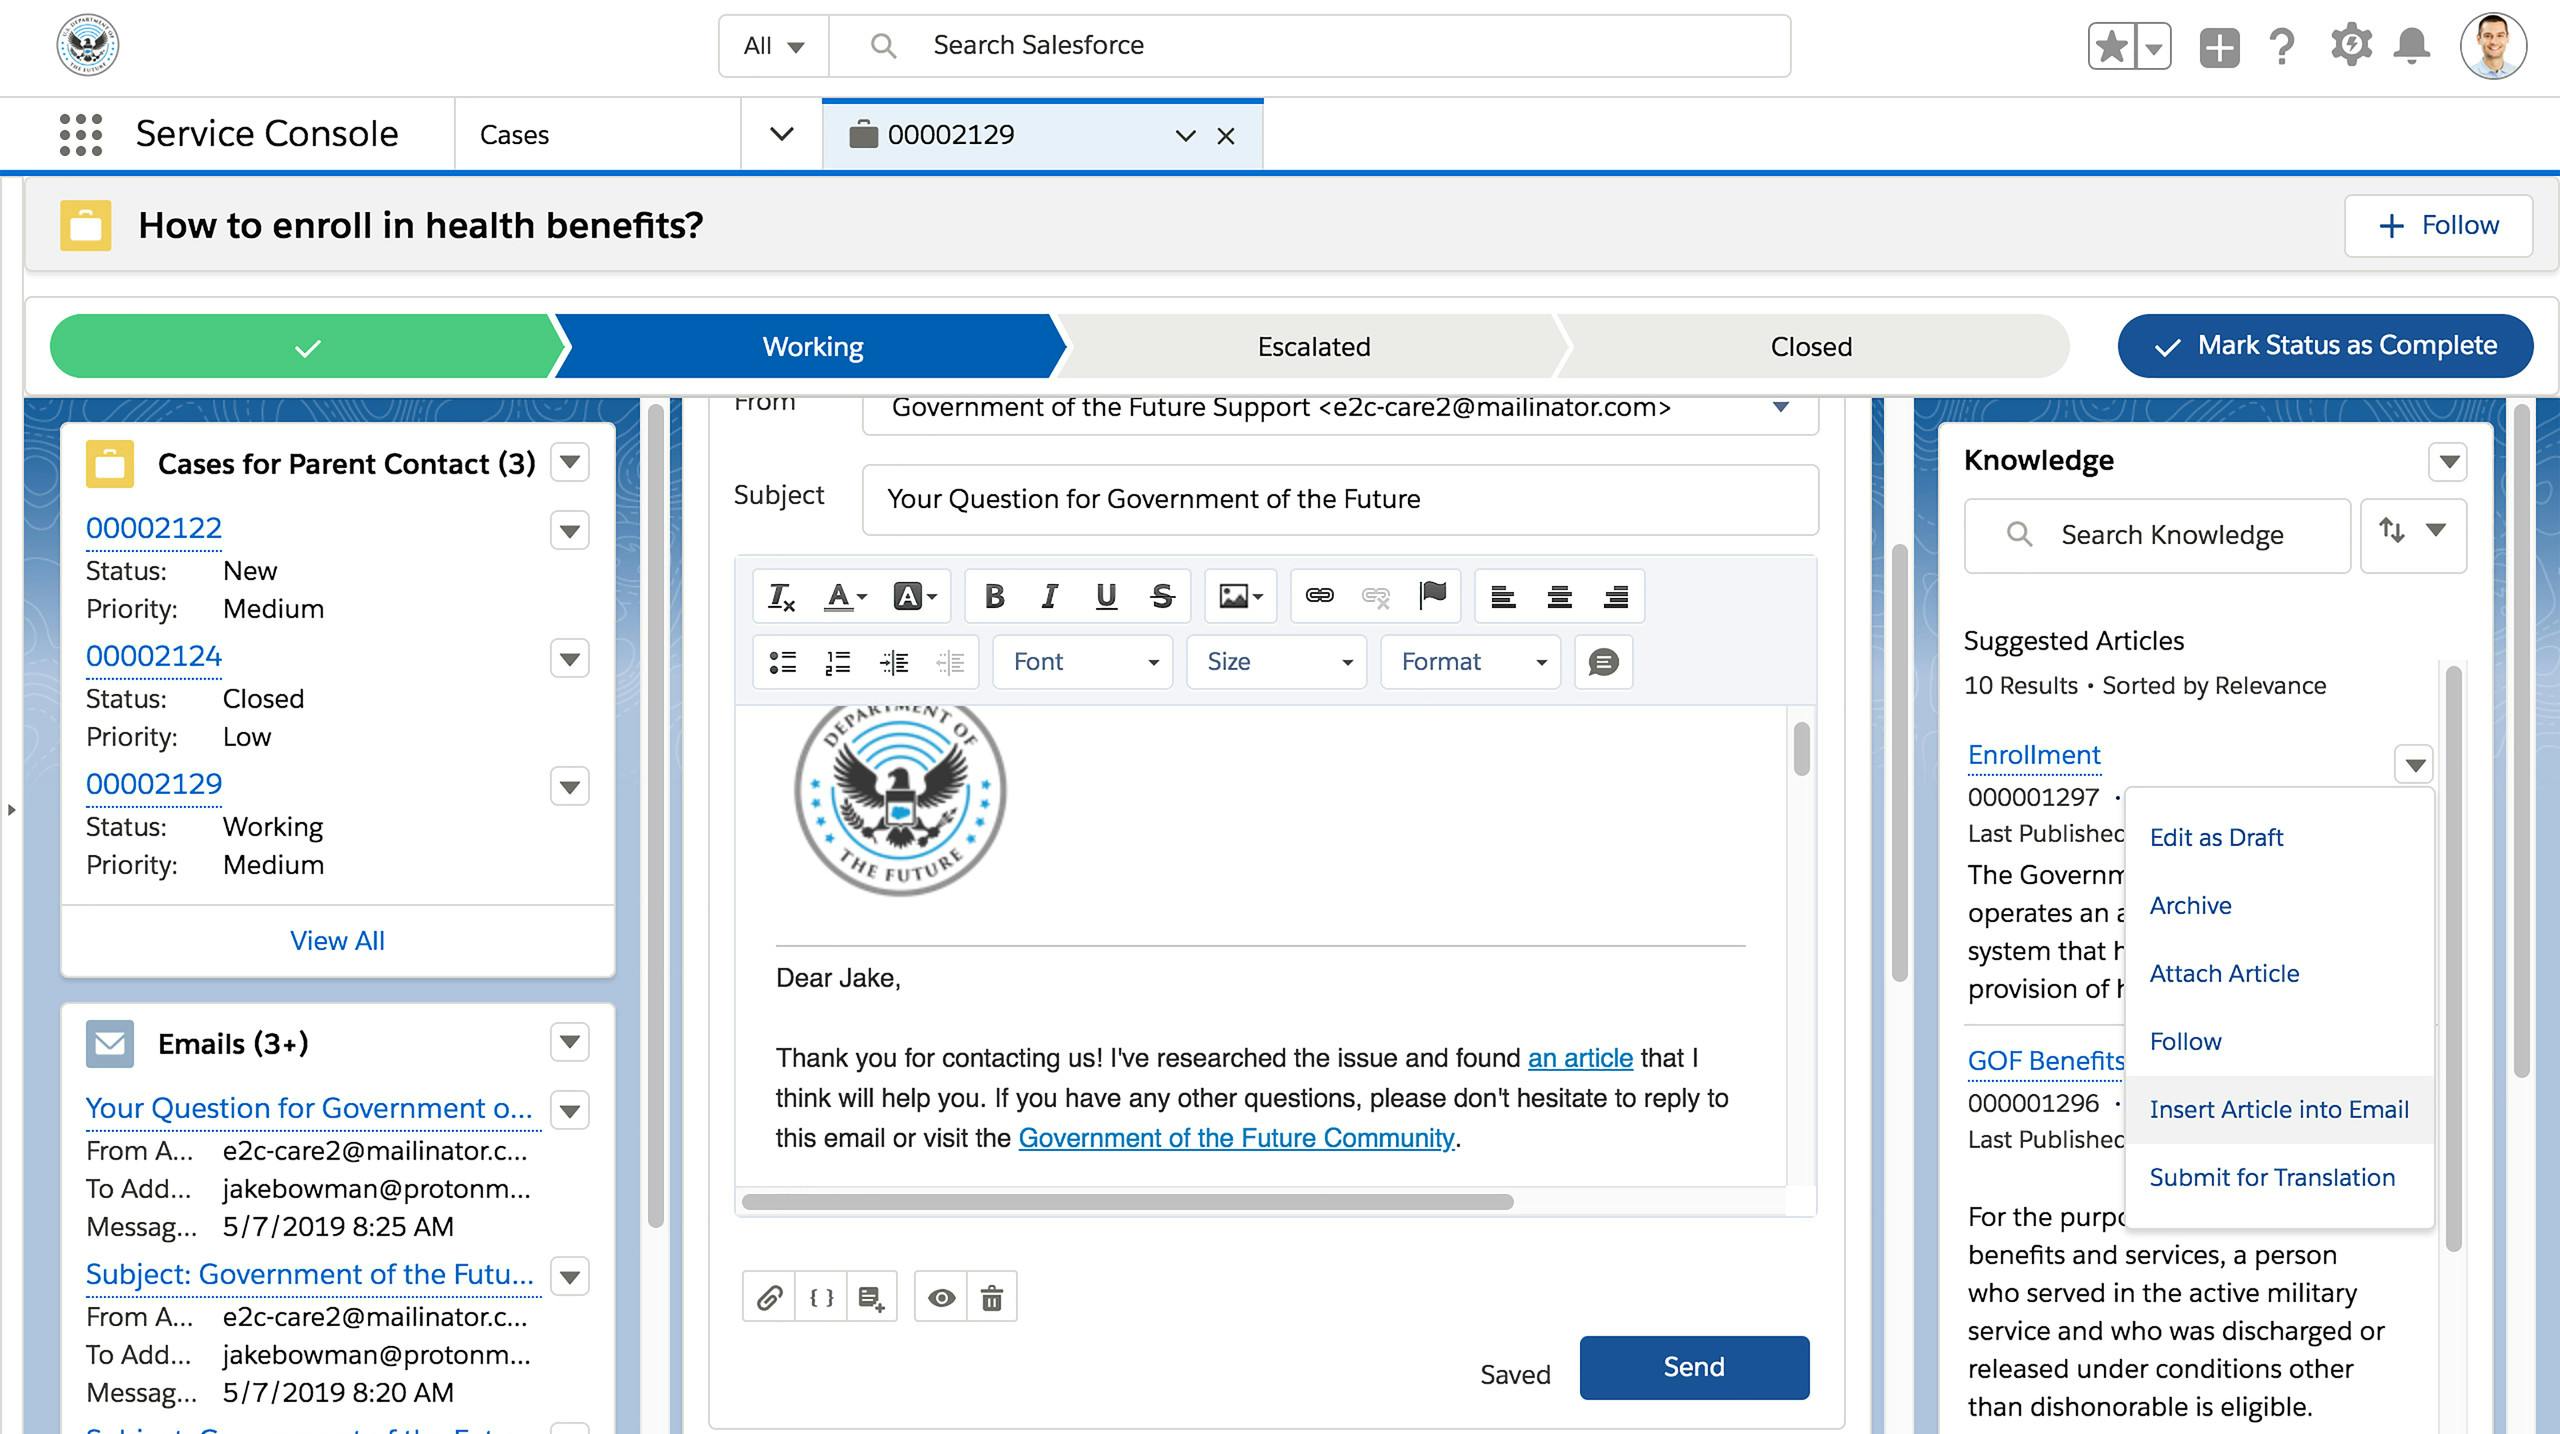Open the App Launcher grid icon
2560x1434 pixels.
pos(81,134)
